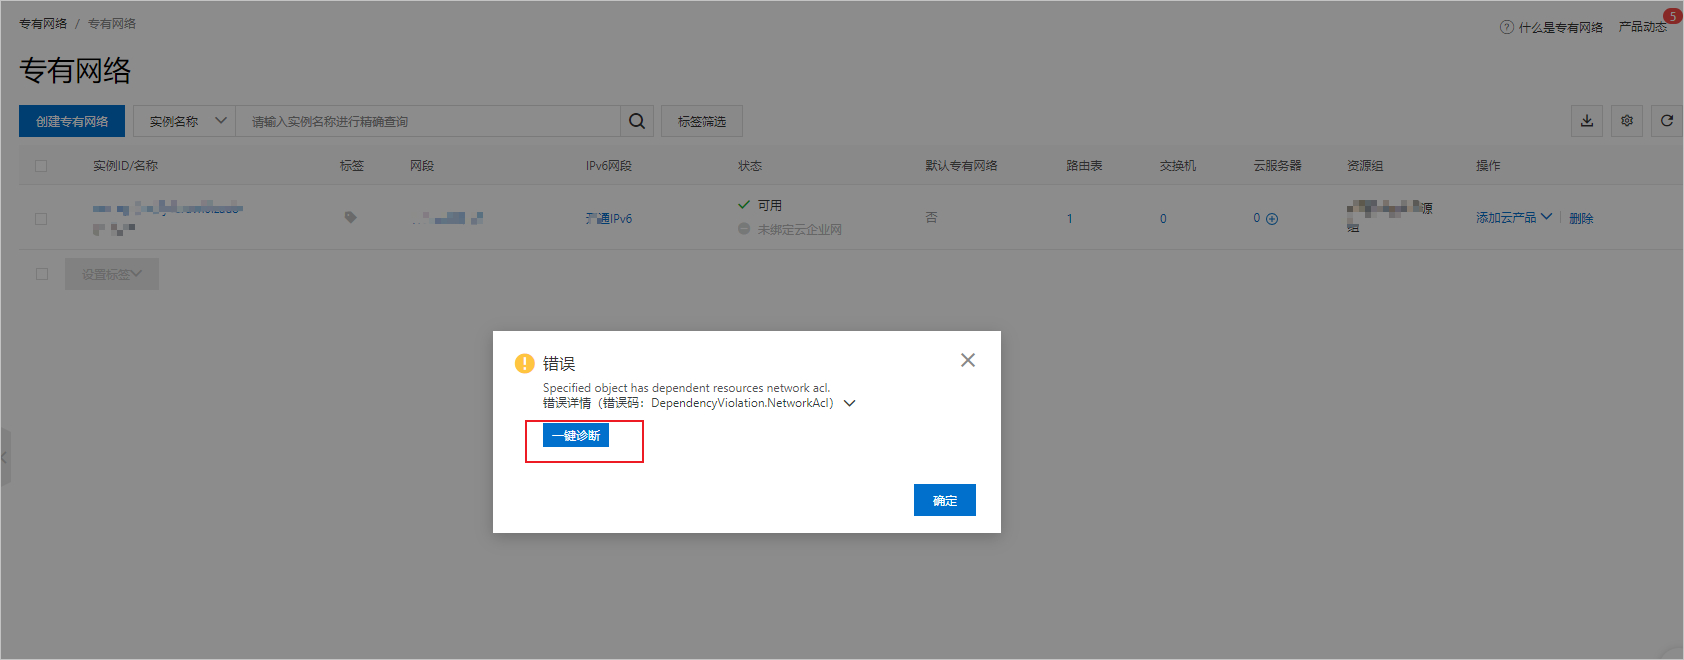This screenshot has height=660, width=1684.
Task: Click the download export icon
Action: coord(1587,121)
